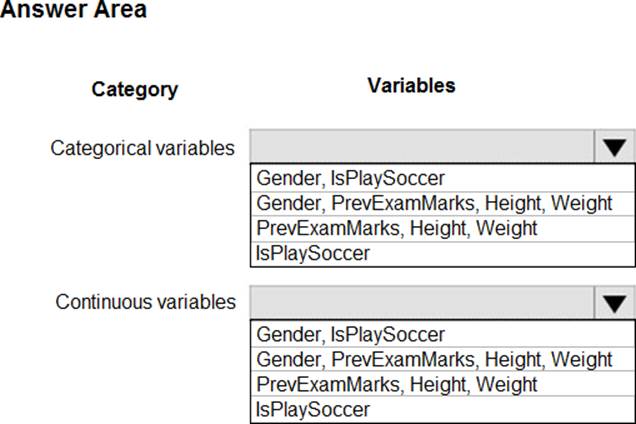Select 'PrevExamMarks, Height, Weight' under Categorical variables

coord(396,228)
